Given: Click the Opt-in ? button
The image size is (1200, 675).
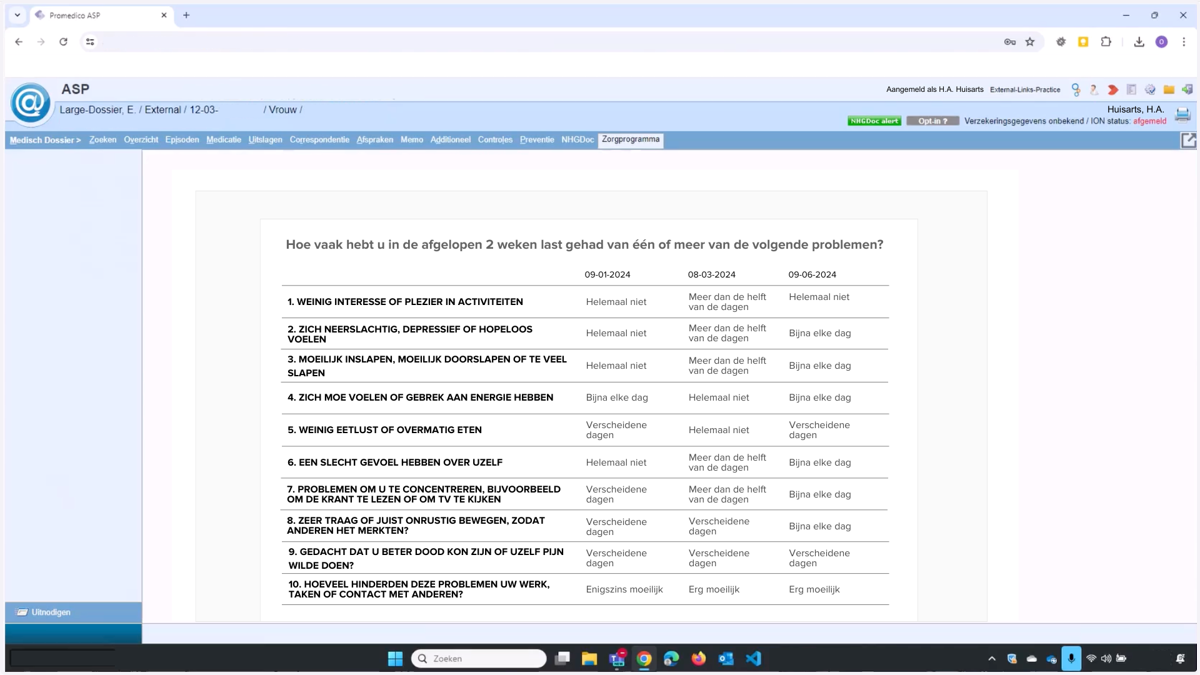Looking at the screenshot, I should 933,121.
